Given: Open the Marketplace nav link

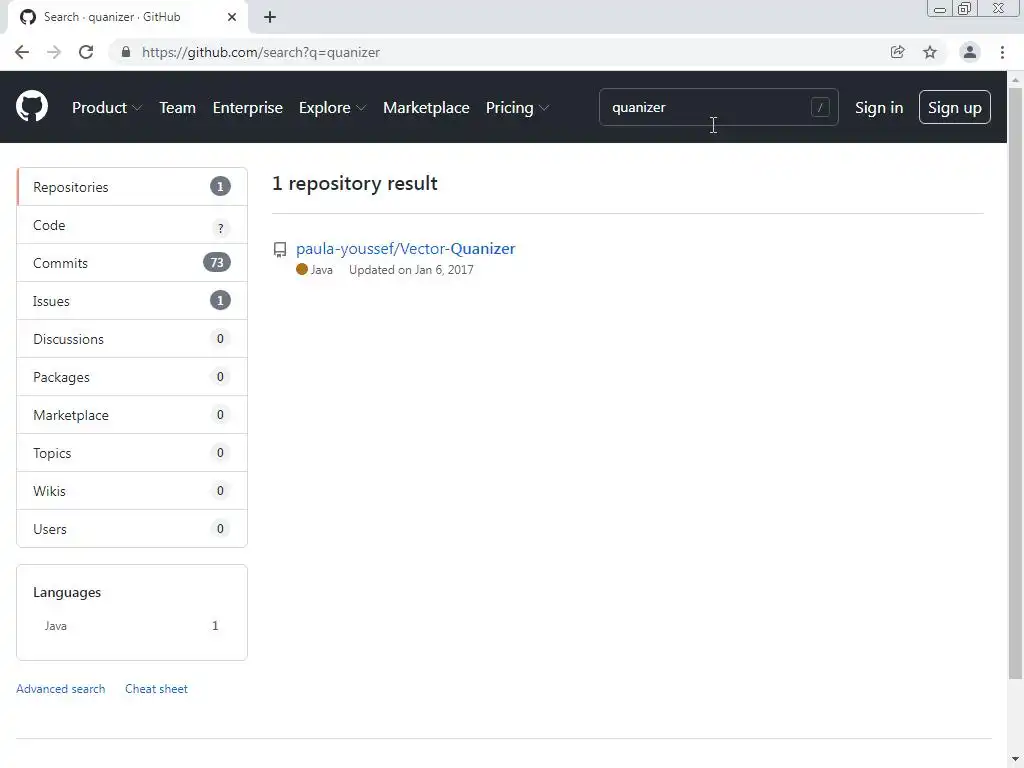Looking at the screenshot, I should click(426, 108).
